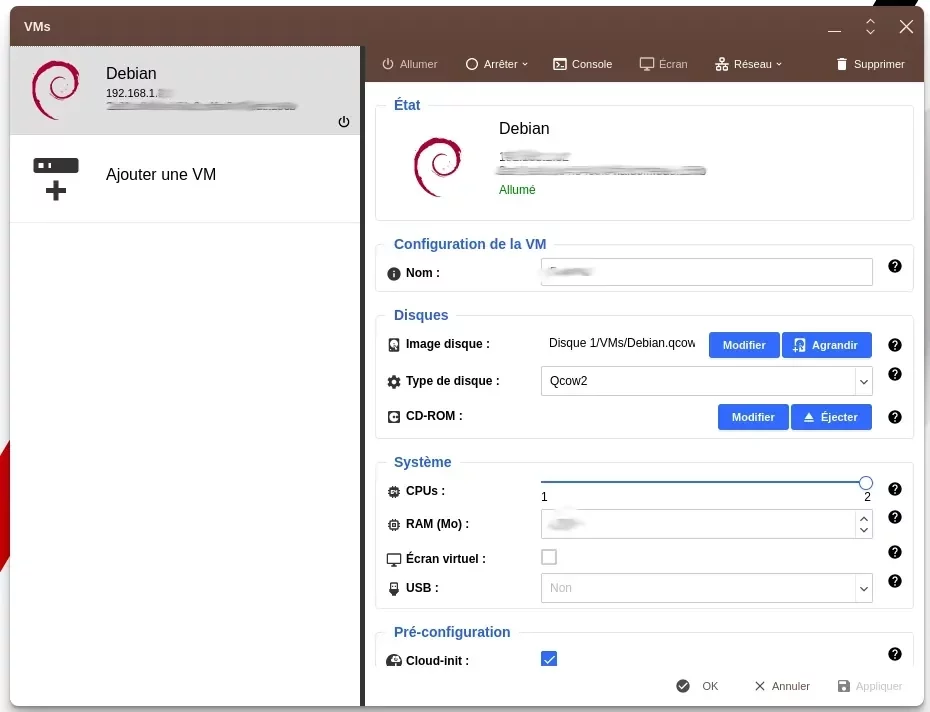The height and width of the screenshot is (712, 930).
Task: Click the Écran virtuel monitor icon
Action: click(x=394, y=560)
